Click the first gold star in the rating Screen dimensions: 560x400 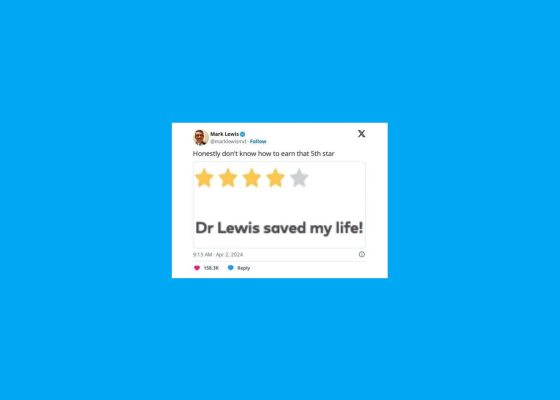[x=204, y=178]
